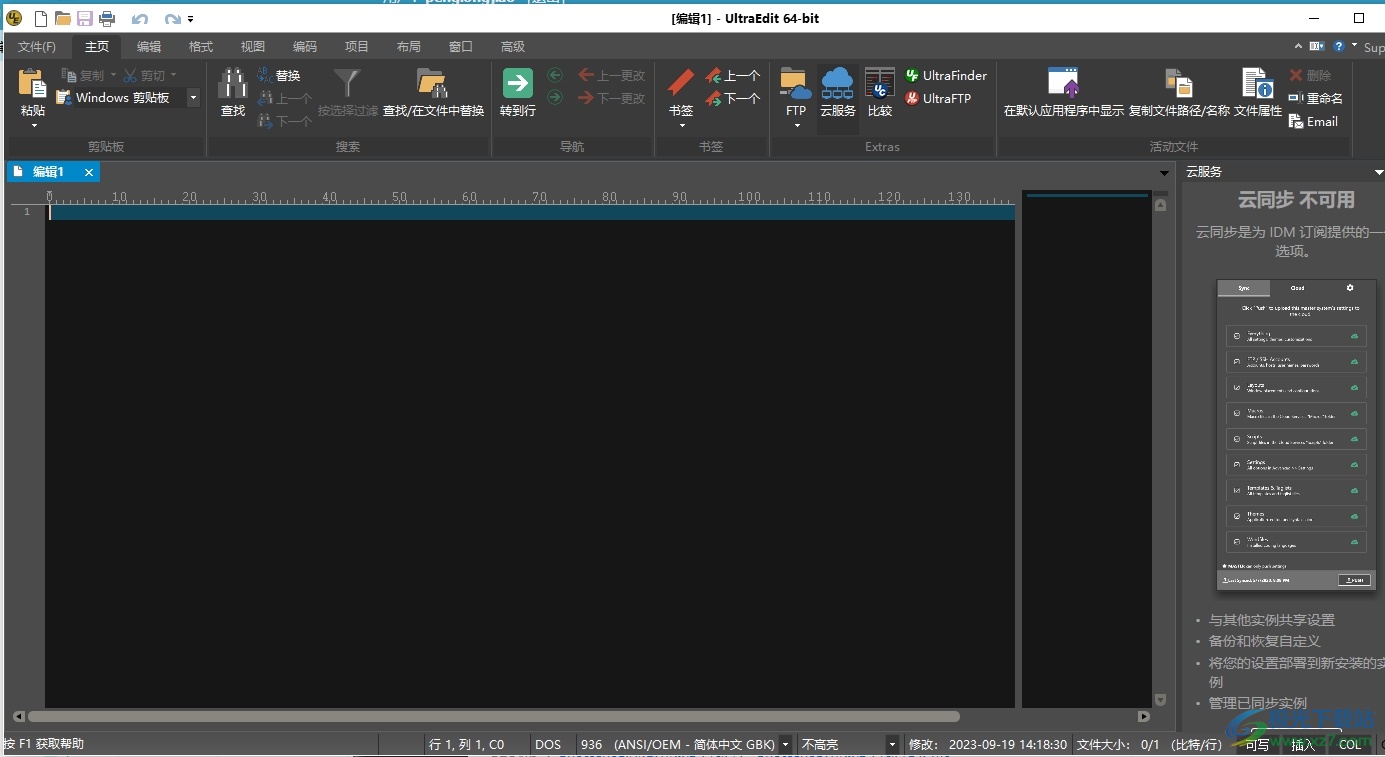Paste from clipboard using 粘贴 icon
This screenshot has width=1385, height=757.
pyautogui.click(x=33, y=83)
